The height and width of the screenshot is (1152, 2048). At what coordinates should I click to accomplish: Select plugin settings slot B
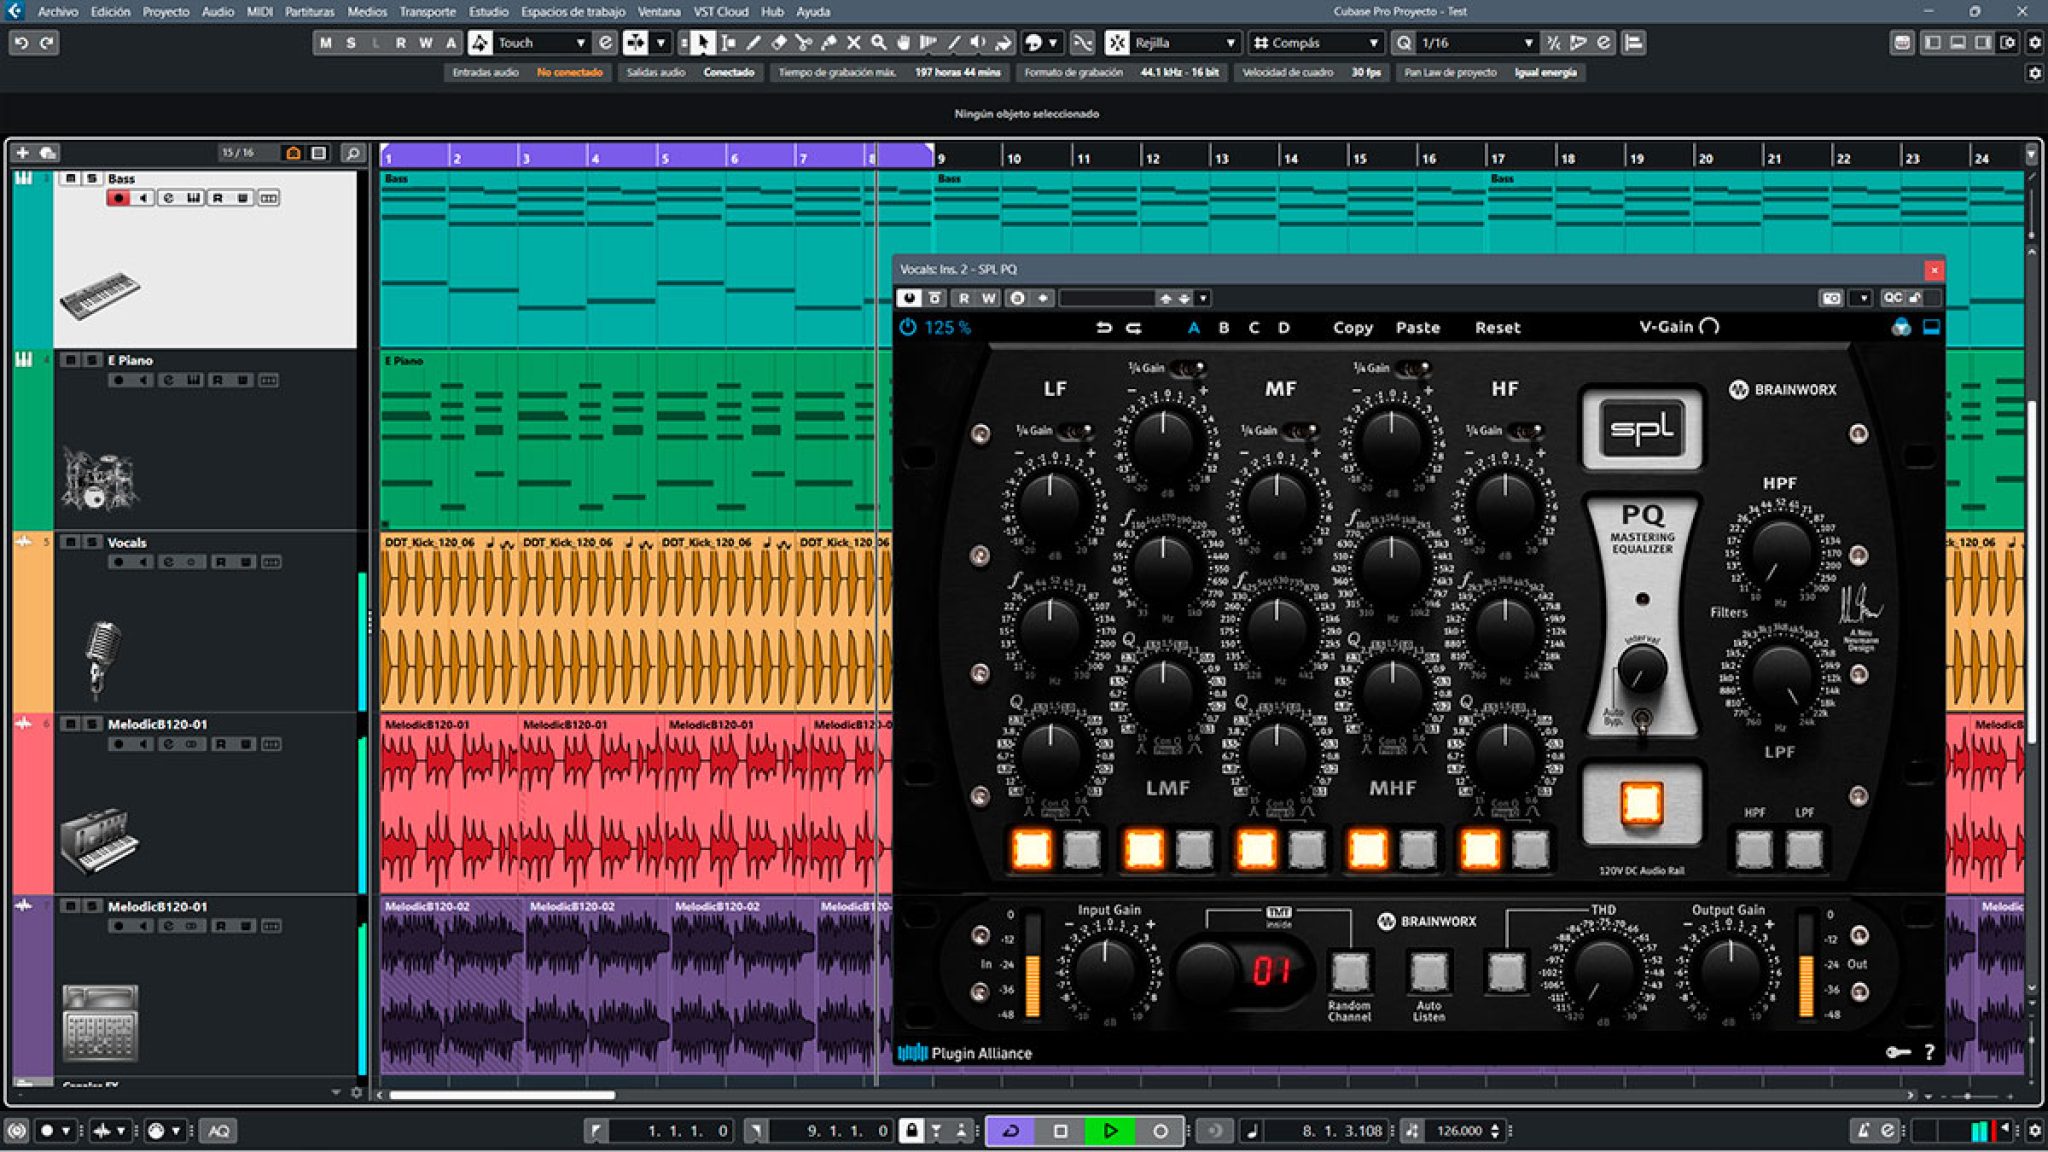(1224, 327)
